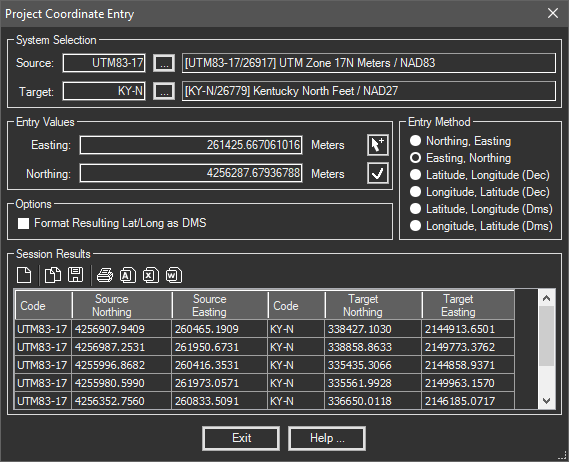Viewport: 569px width, 462px height.
Task: Export session results to Word icon
Action: (x=173, y=275)
